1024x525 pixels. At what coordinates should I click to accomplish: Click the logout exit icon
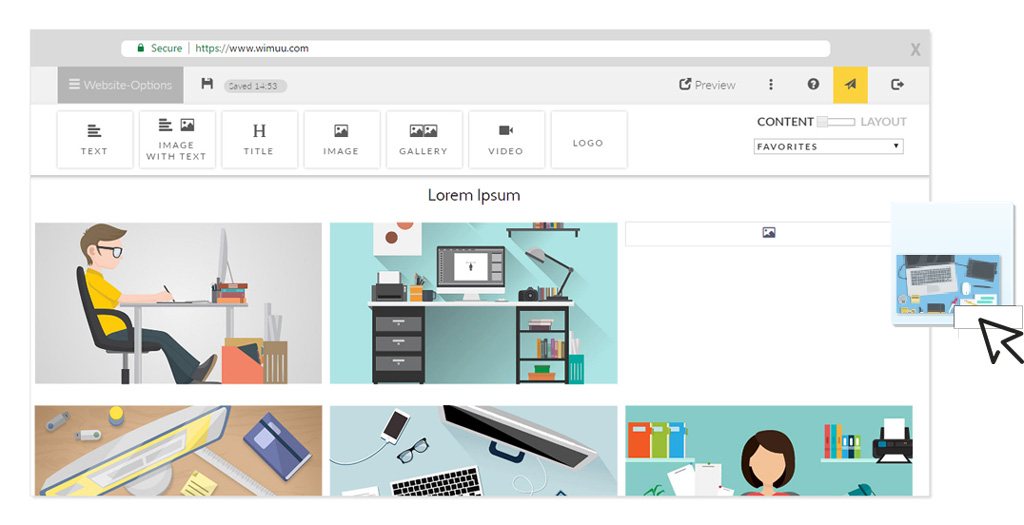tap(897, 84)
